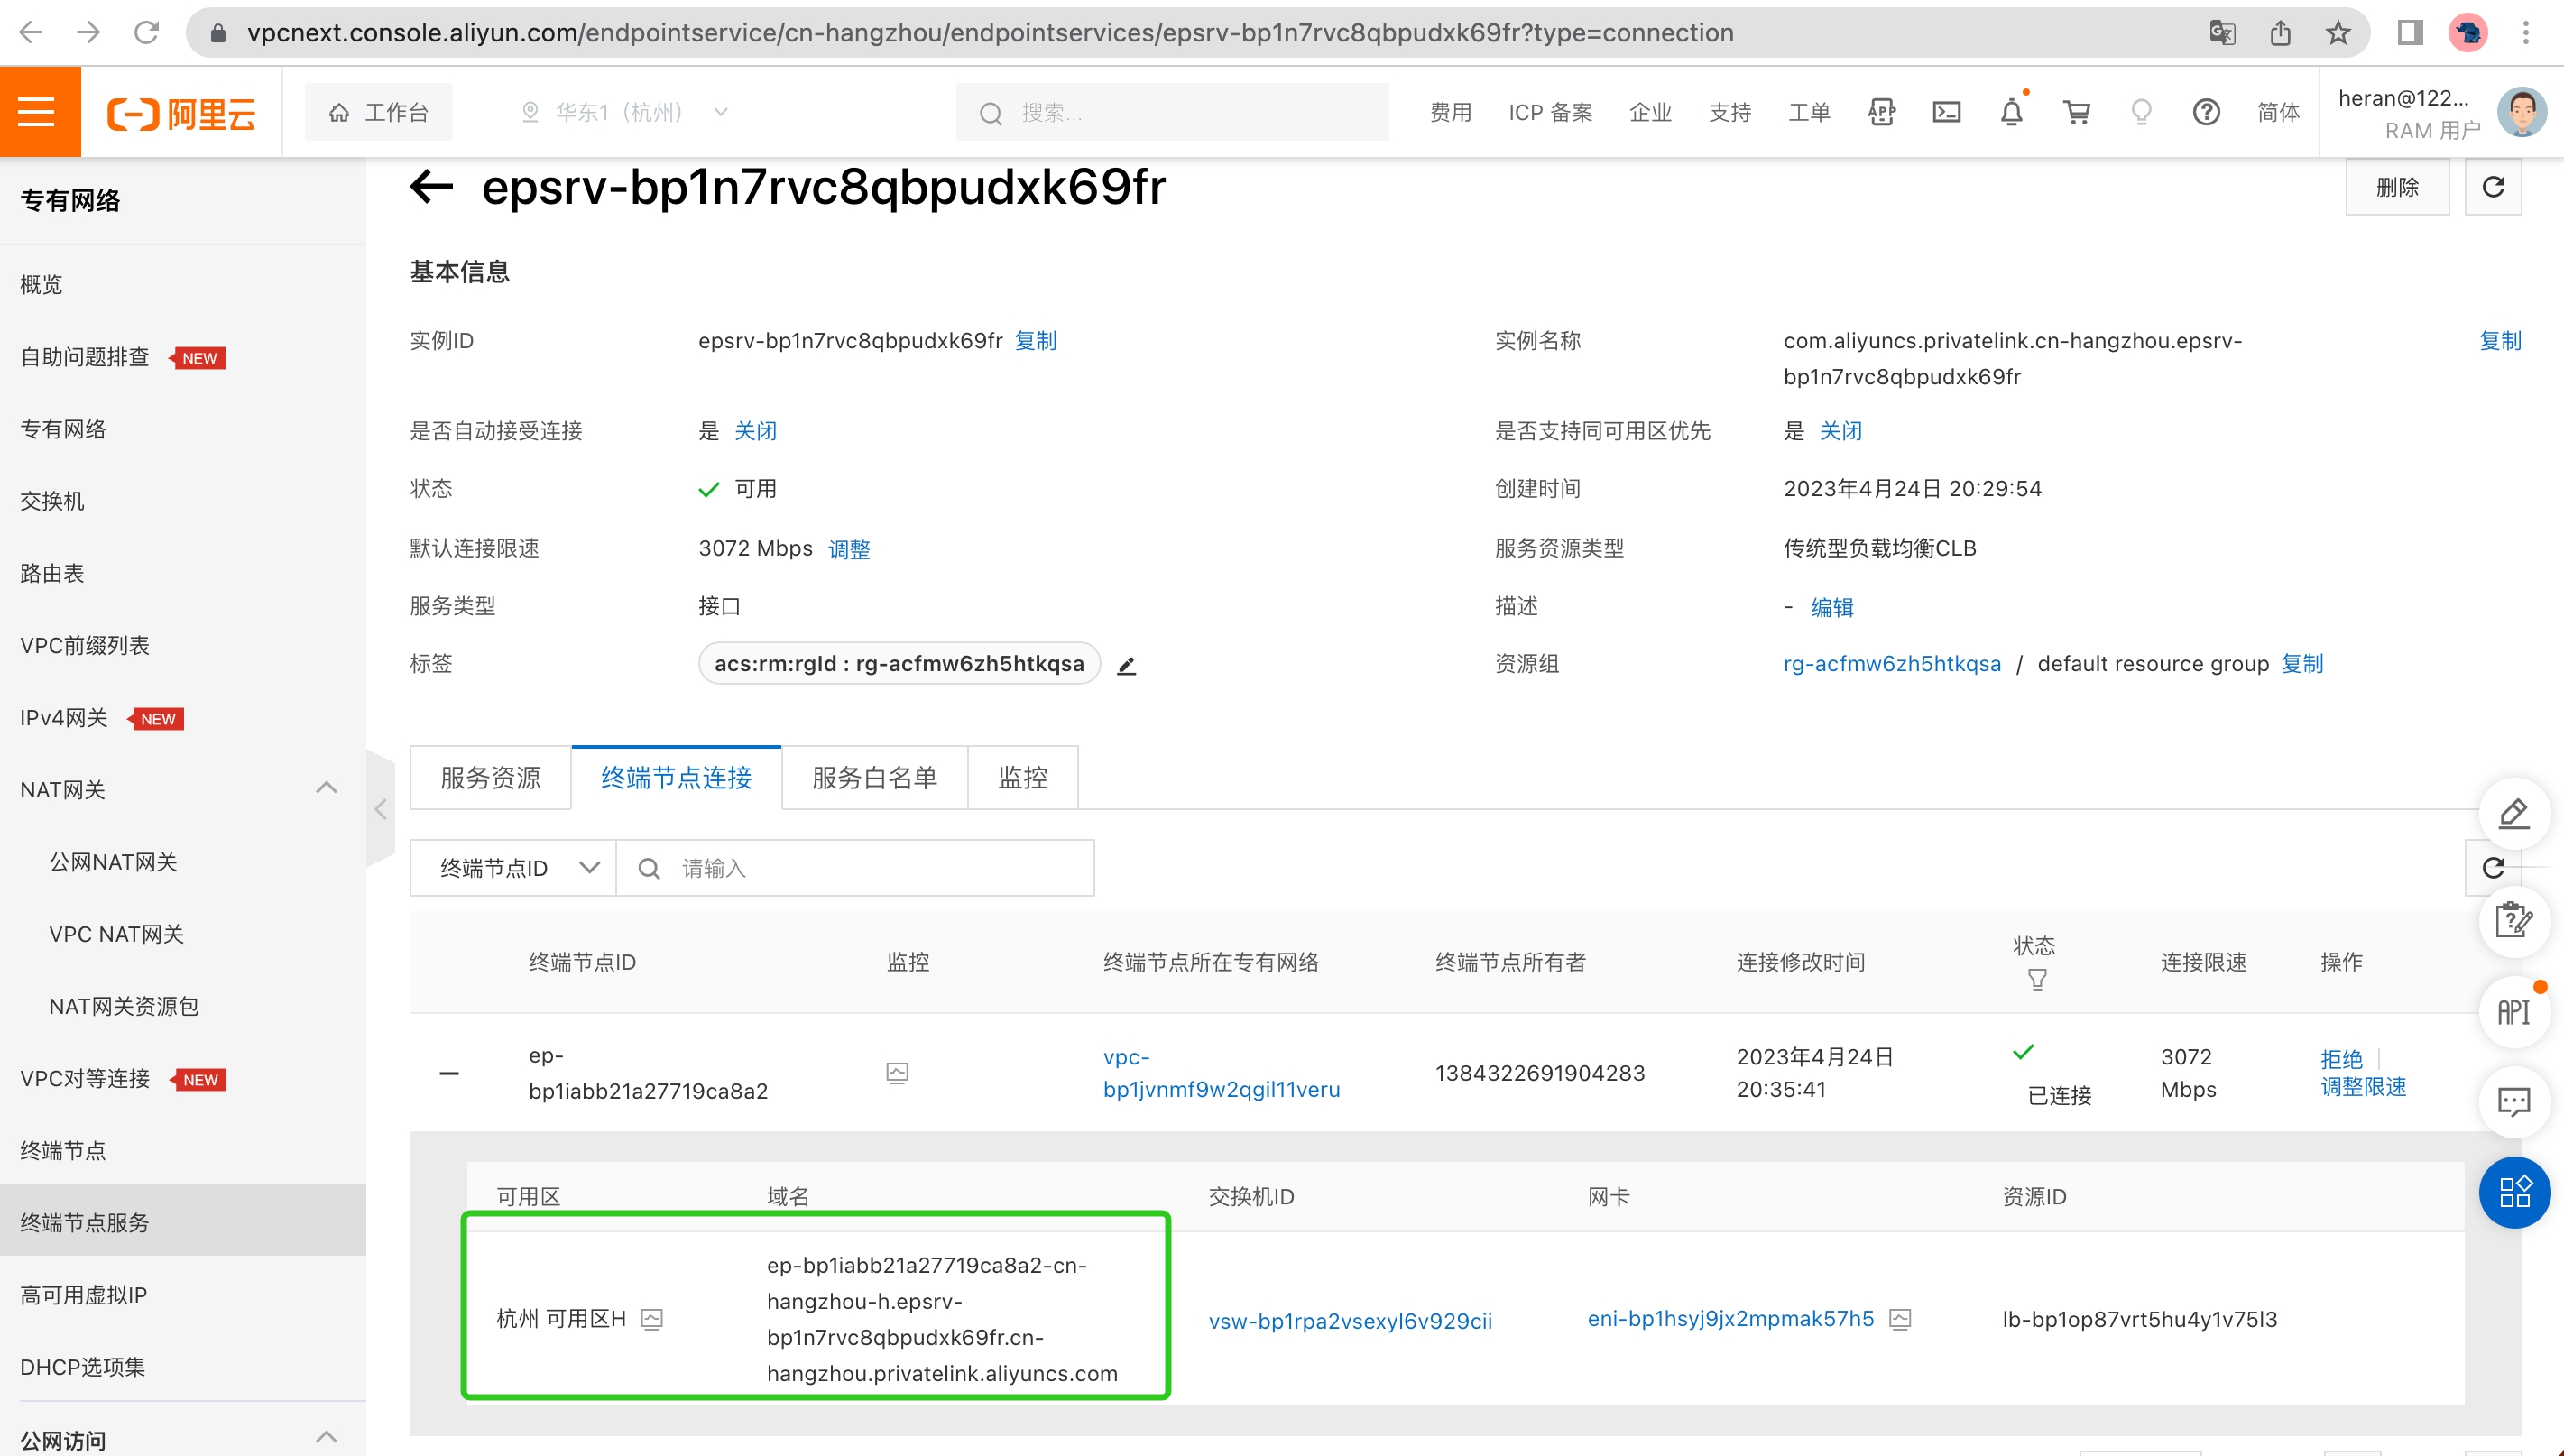Image resolution: width=2564 pixels, height=1456 pixels.
Task: Switch to the 服务资源 tab
Action: (x=490, y=778)
